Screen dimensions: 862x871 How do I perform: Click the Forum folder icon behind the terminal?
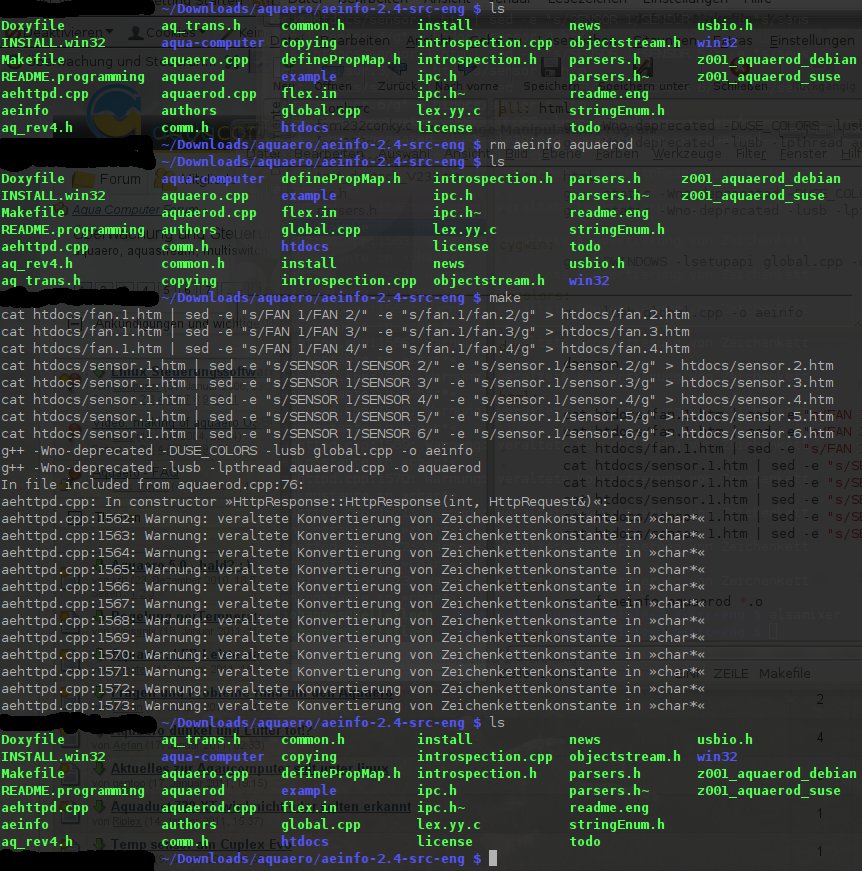point(86,179)
